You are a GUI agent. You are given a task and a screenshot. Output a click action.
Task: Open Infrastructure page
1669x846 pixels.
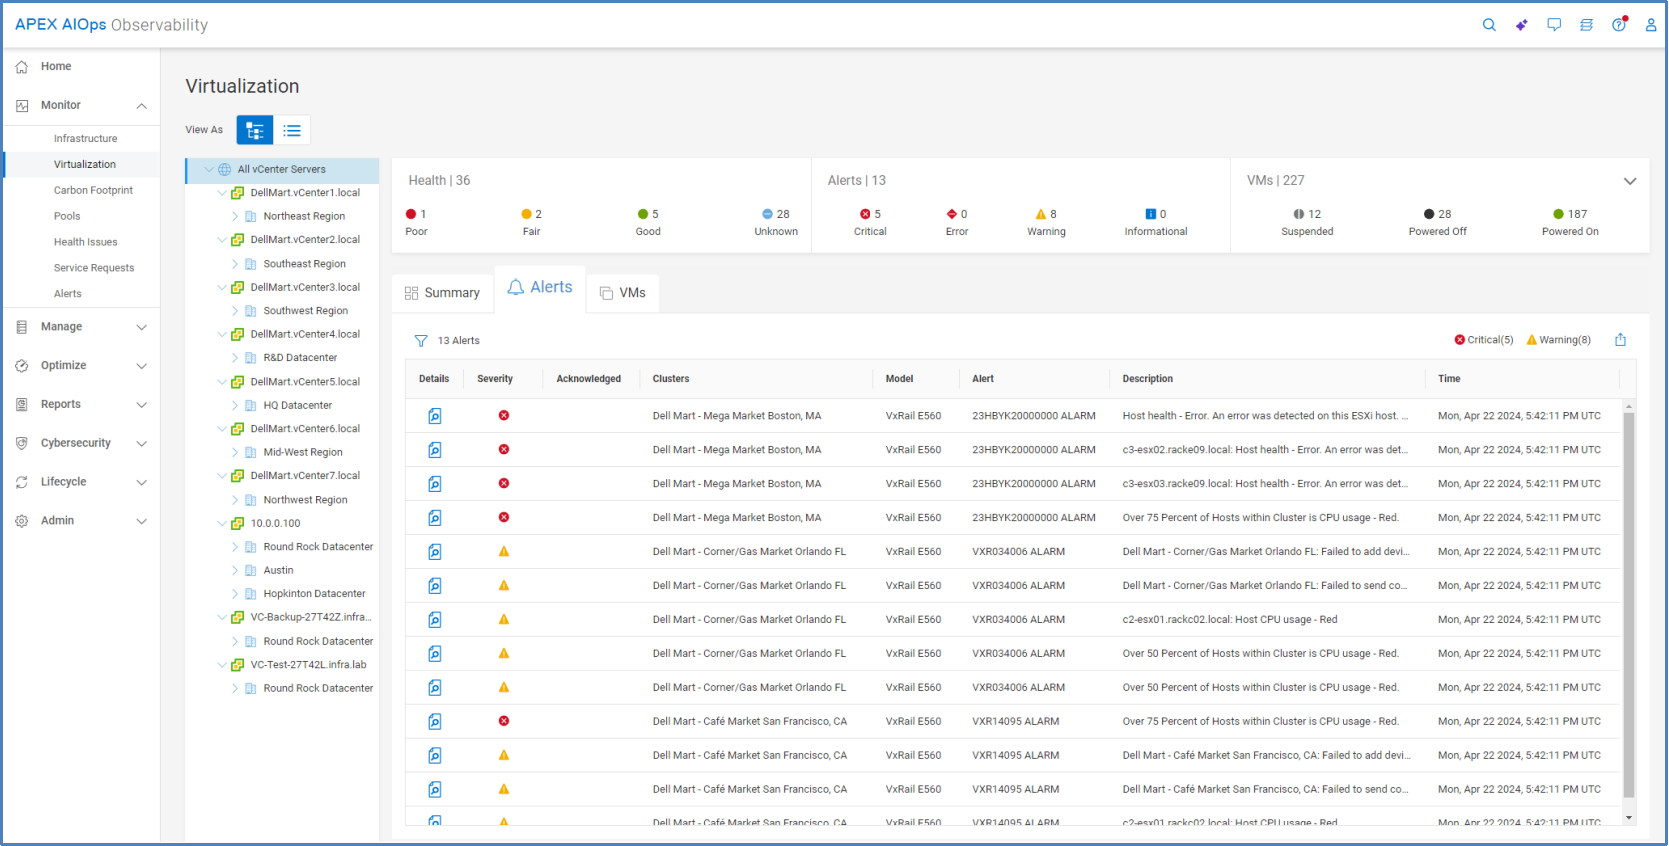(85, 139)
